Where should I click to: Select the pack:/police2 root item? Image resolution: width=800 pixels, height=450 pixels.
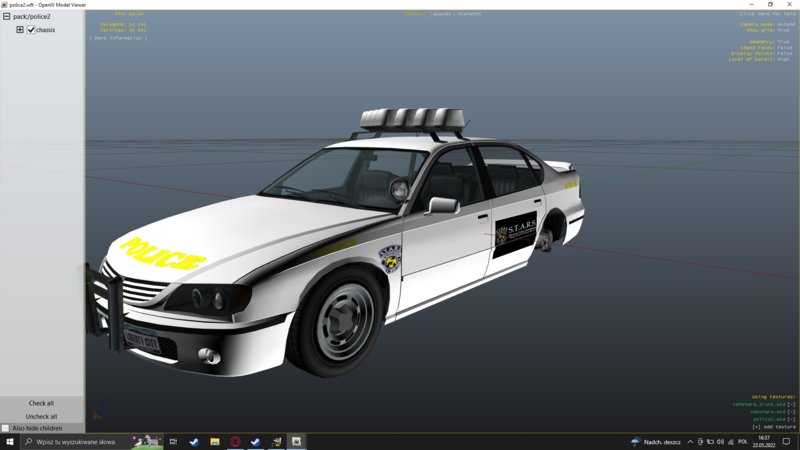32,16
